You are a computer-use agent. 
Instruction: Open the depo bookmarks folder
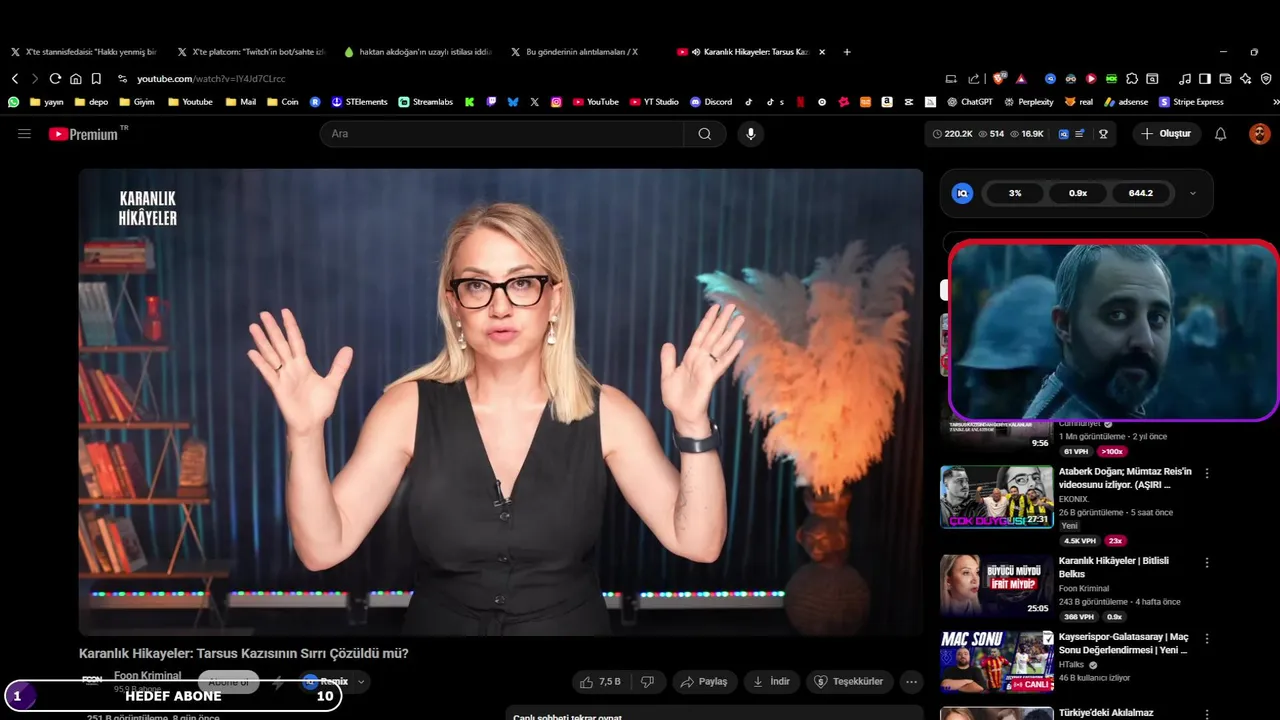pos(91,101)
